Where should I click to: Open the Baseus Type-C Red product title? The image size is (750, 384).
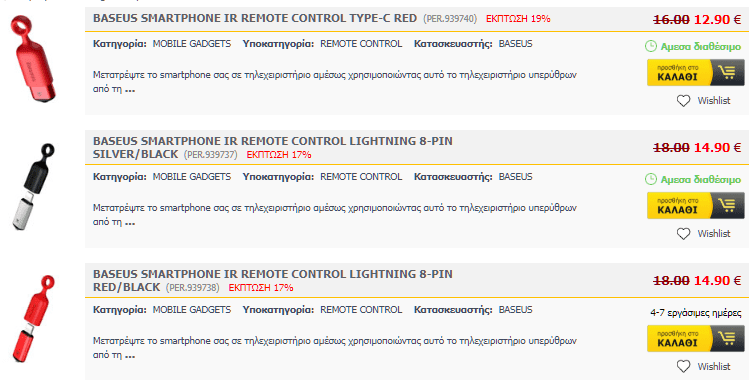tap(254, 19)
